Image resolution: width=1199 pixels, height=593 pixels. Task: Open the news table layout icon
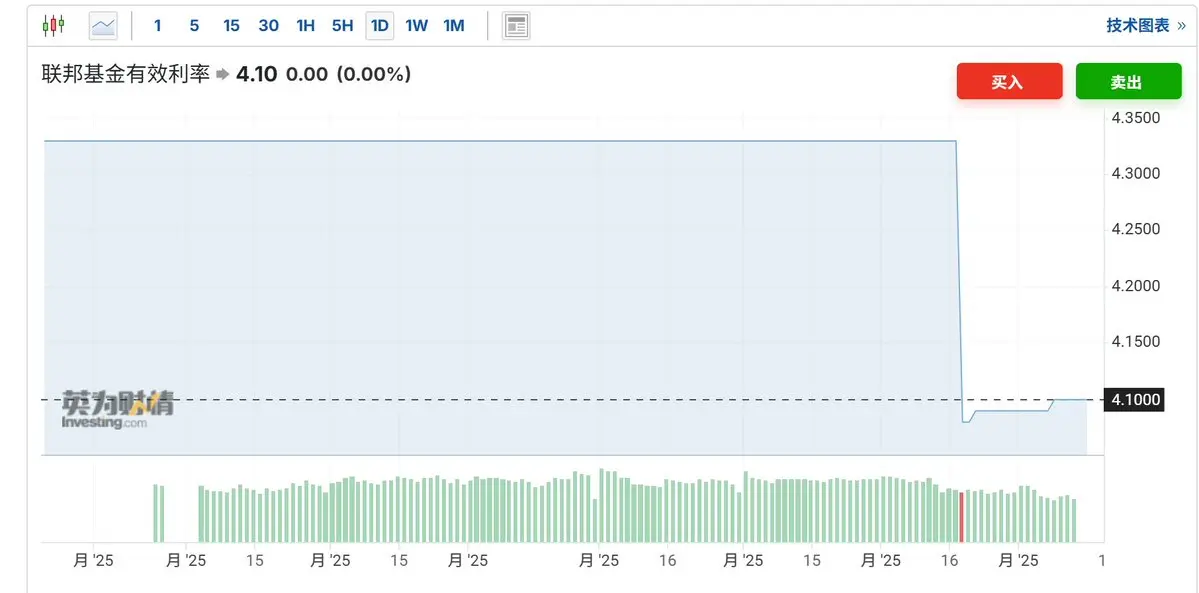tap(516, 26)
